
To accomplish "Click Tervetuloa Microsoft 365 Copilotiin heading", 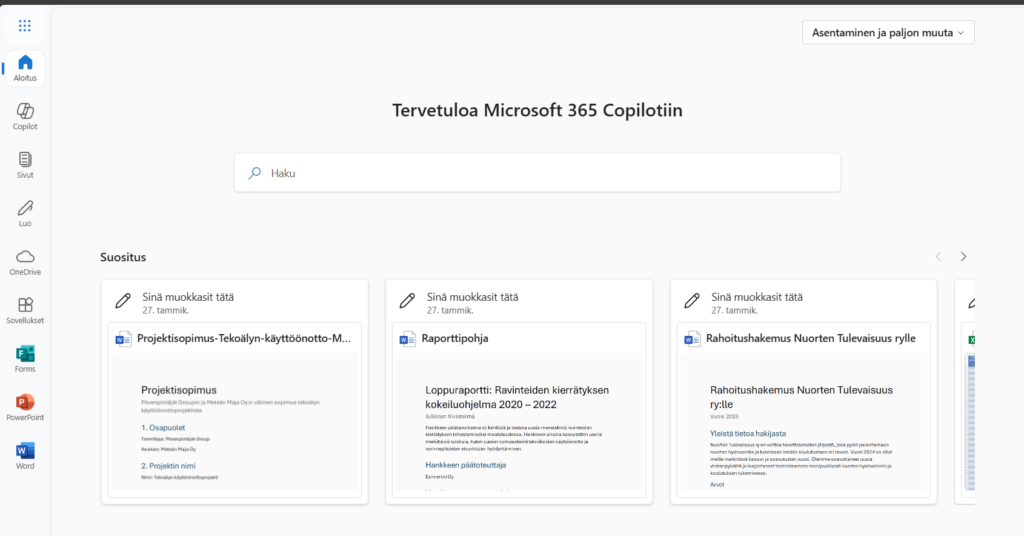I will pos(537,110).
